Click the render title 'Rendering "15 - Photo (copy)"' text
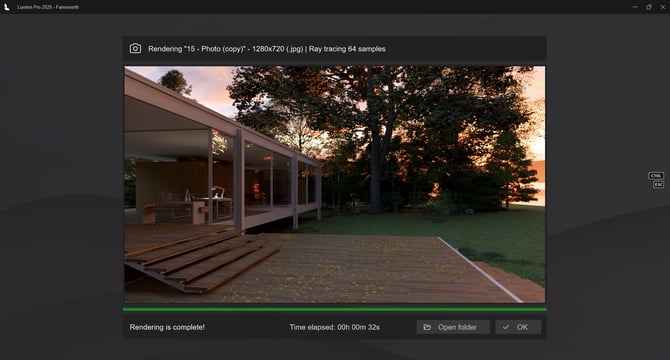670x360 pixels. coord(196,49)
